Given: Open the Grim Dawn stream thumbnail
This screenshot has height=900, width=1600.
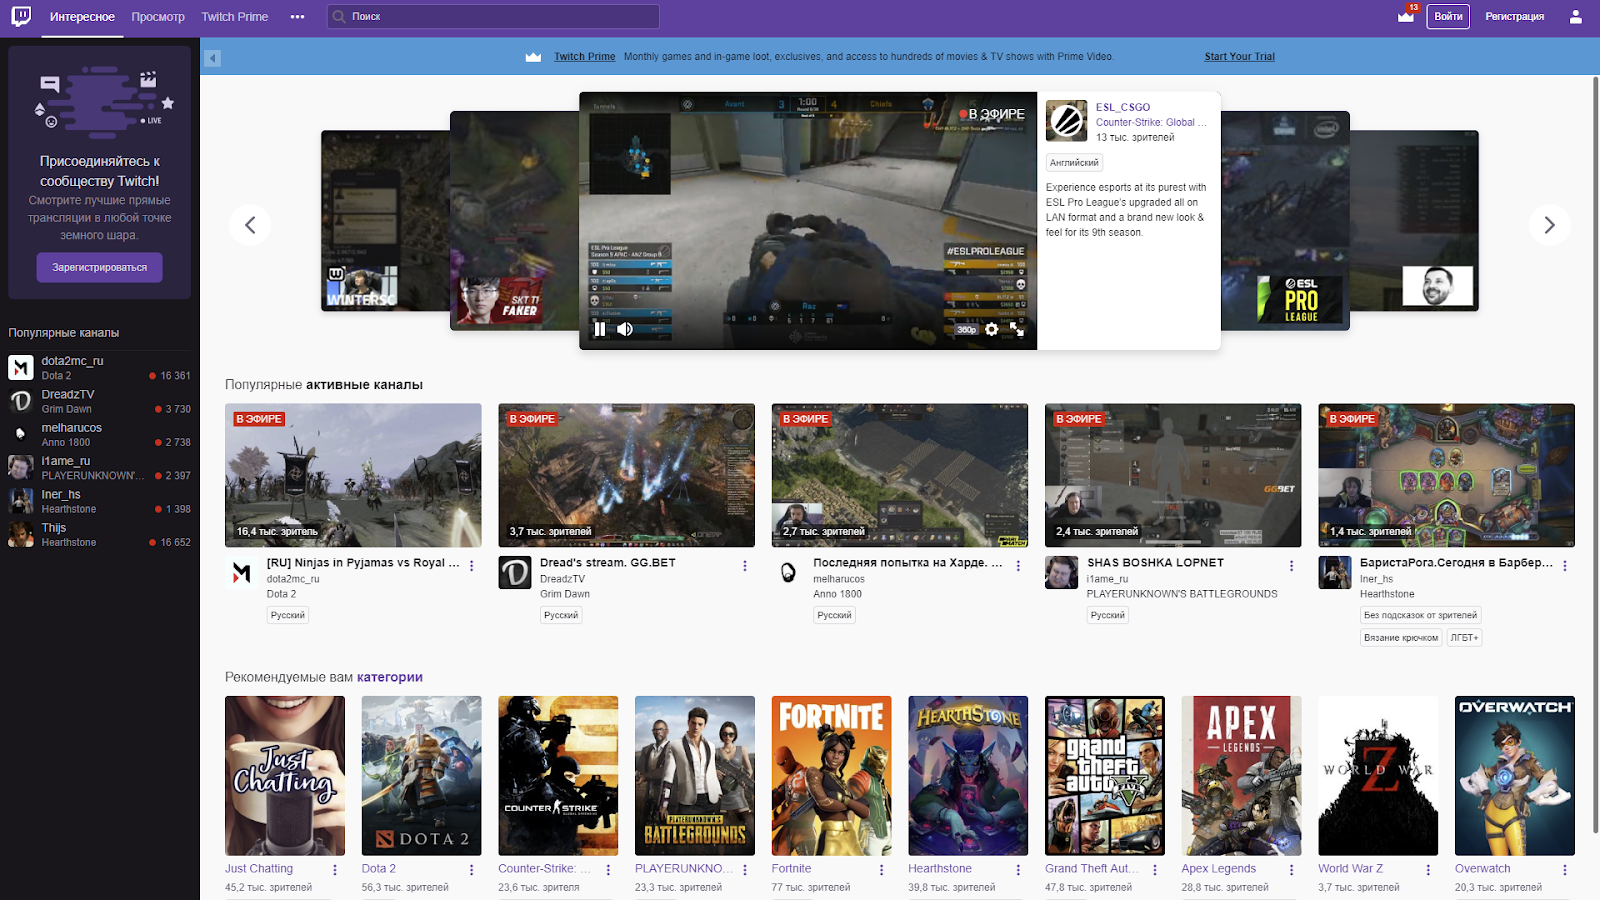Looking at the screenshot, I should coord(627,475).
